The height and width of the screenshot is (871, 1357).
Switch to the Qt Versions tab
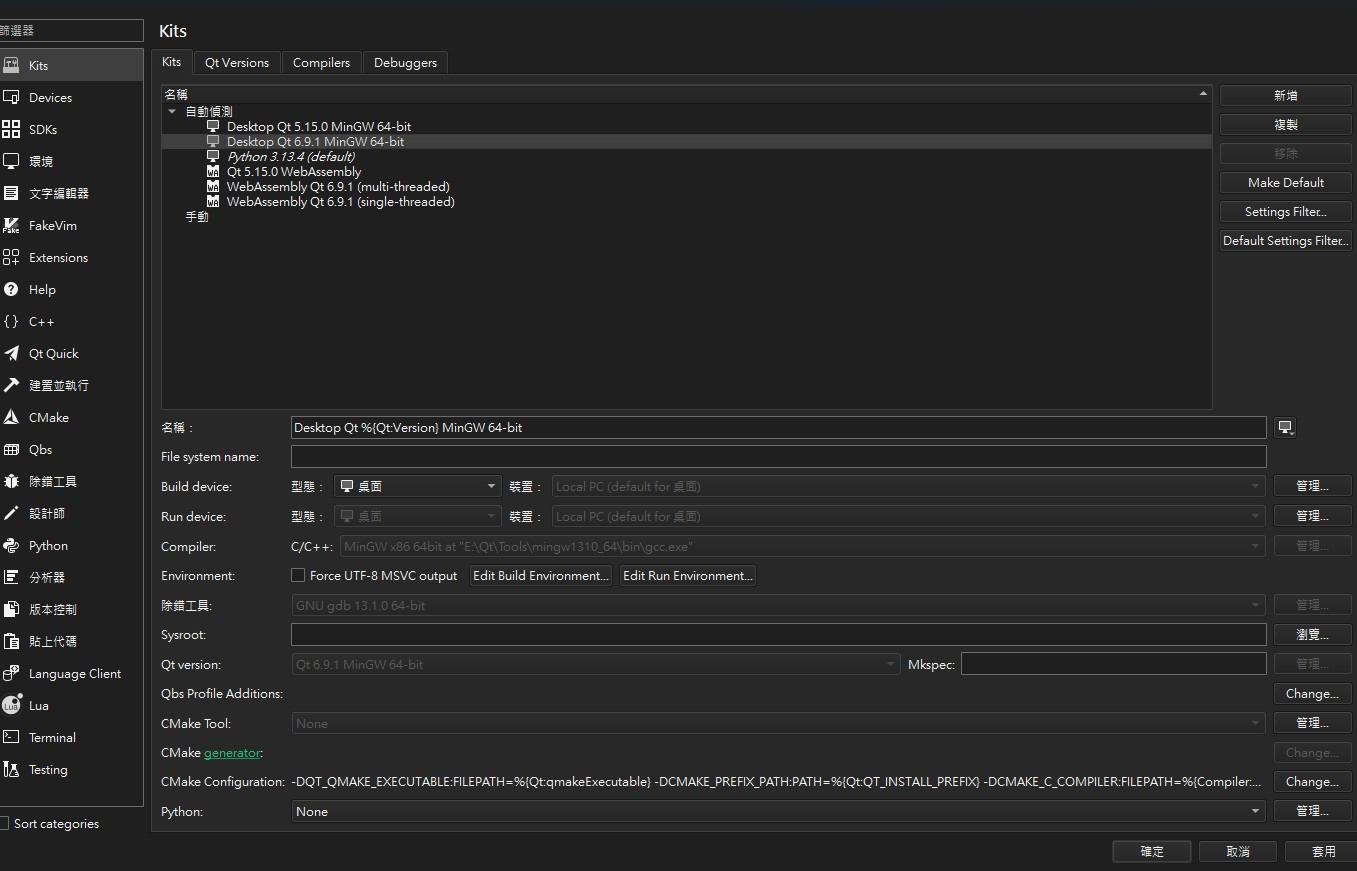click(237, 62)
